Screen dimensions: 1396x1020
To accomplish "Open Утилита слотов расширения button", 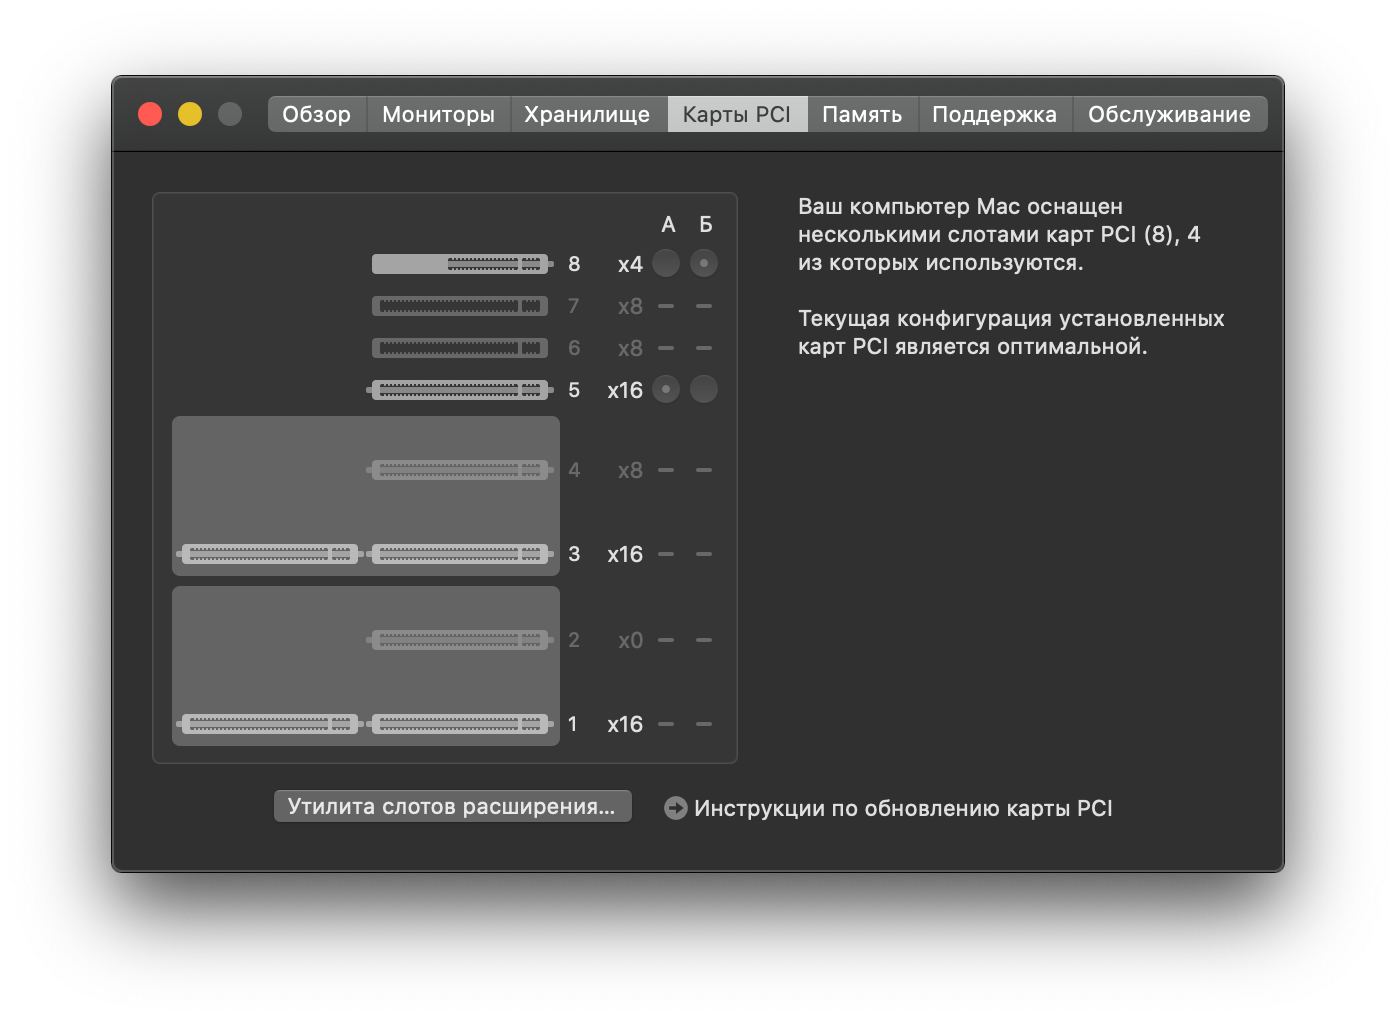I will click(452, 806).
